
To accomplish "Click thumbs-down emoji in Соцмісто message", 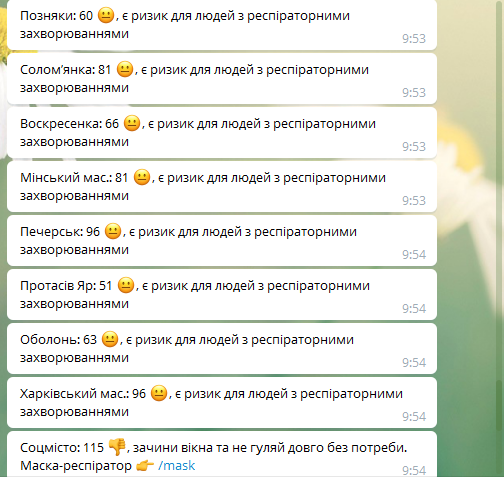I will pyautogui.click(x=117, y=447).
